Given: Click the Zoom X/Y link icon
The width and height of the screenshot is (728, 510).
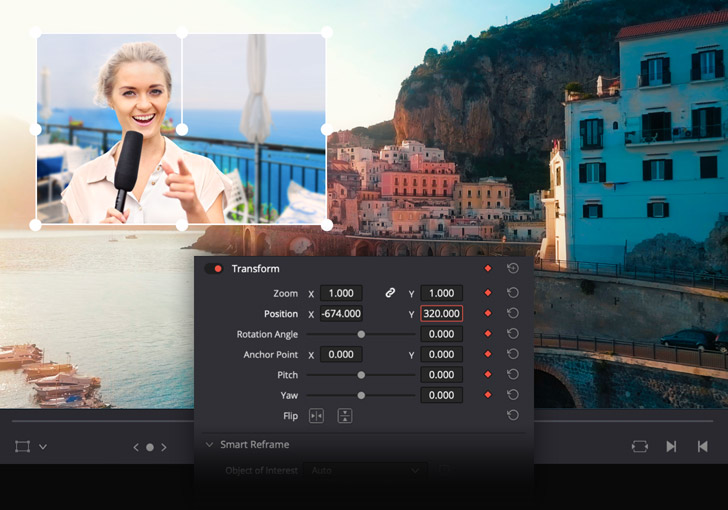Looking at the screenshot, I should [x=390, y=293].
